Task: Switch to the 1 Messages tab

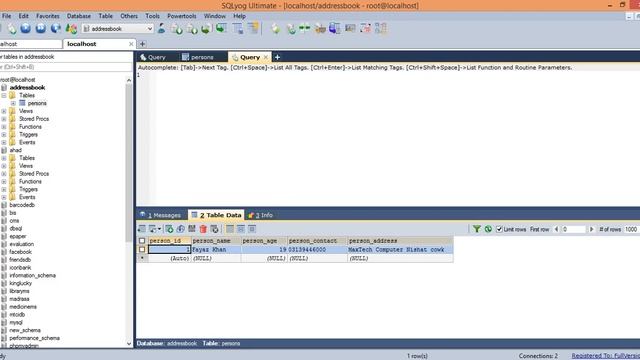Action: [160, 215]
